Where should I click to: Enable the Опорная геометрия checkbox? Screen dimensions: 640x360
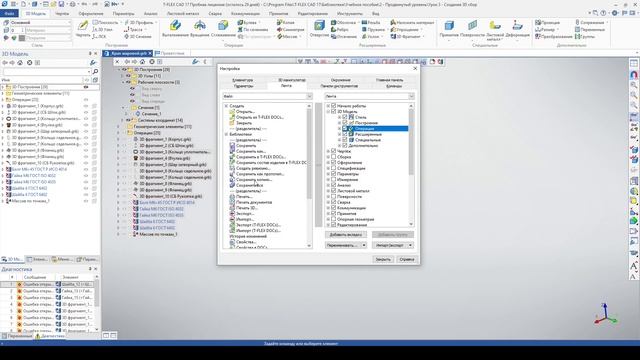pyautogui.click(x=333, y=219)
